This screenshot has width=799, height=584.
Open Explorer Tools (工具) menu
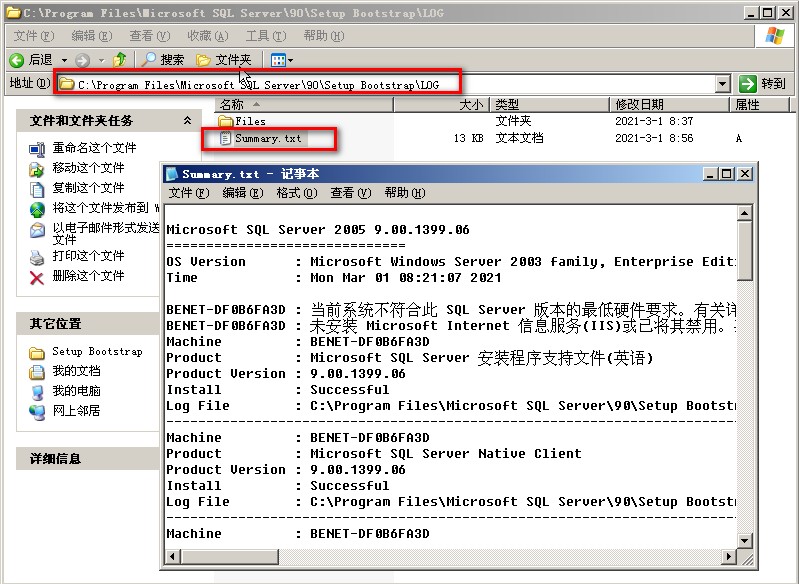[x=266, y=36]
